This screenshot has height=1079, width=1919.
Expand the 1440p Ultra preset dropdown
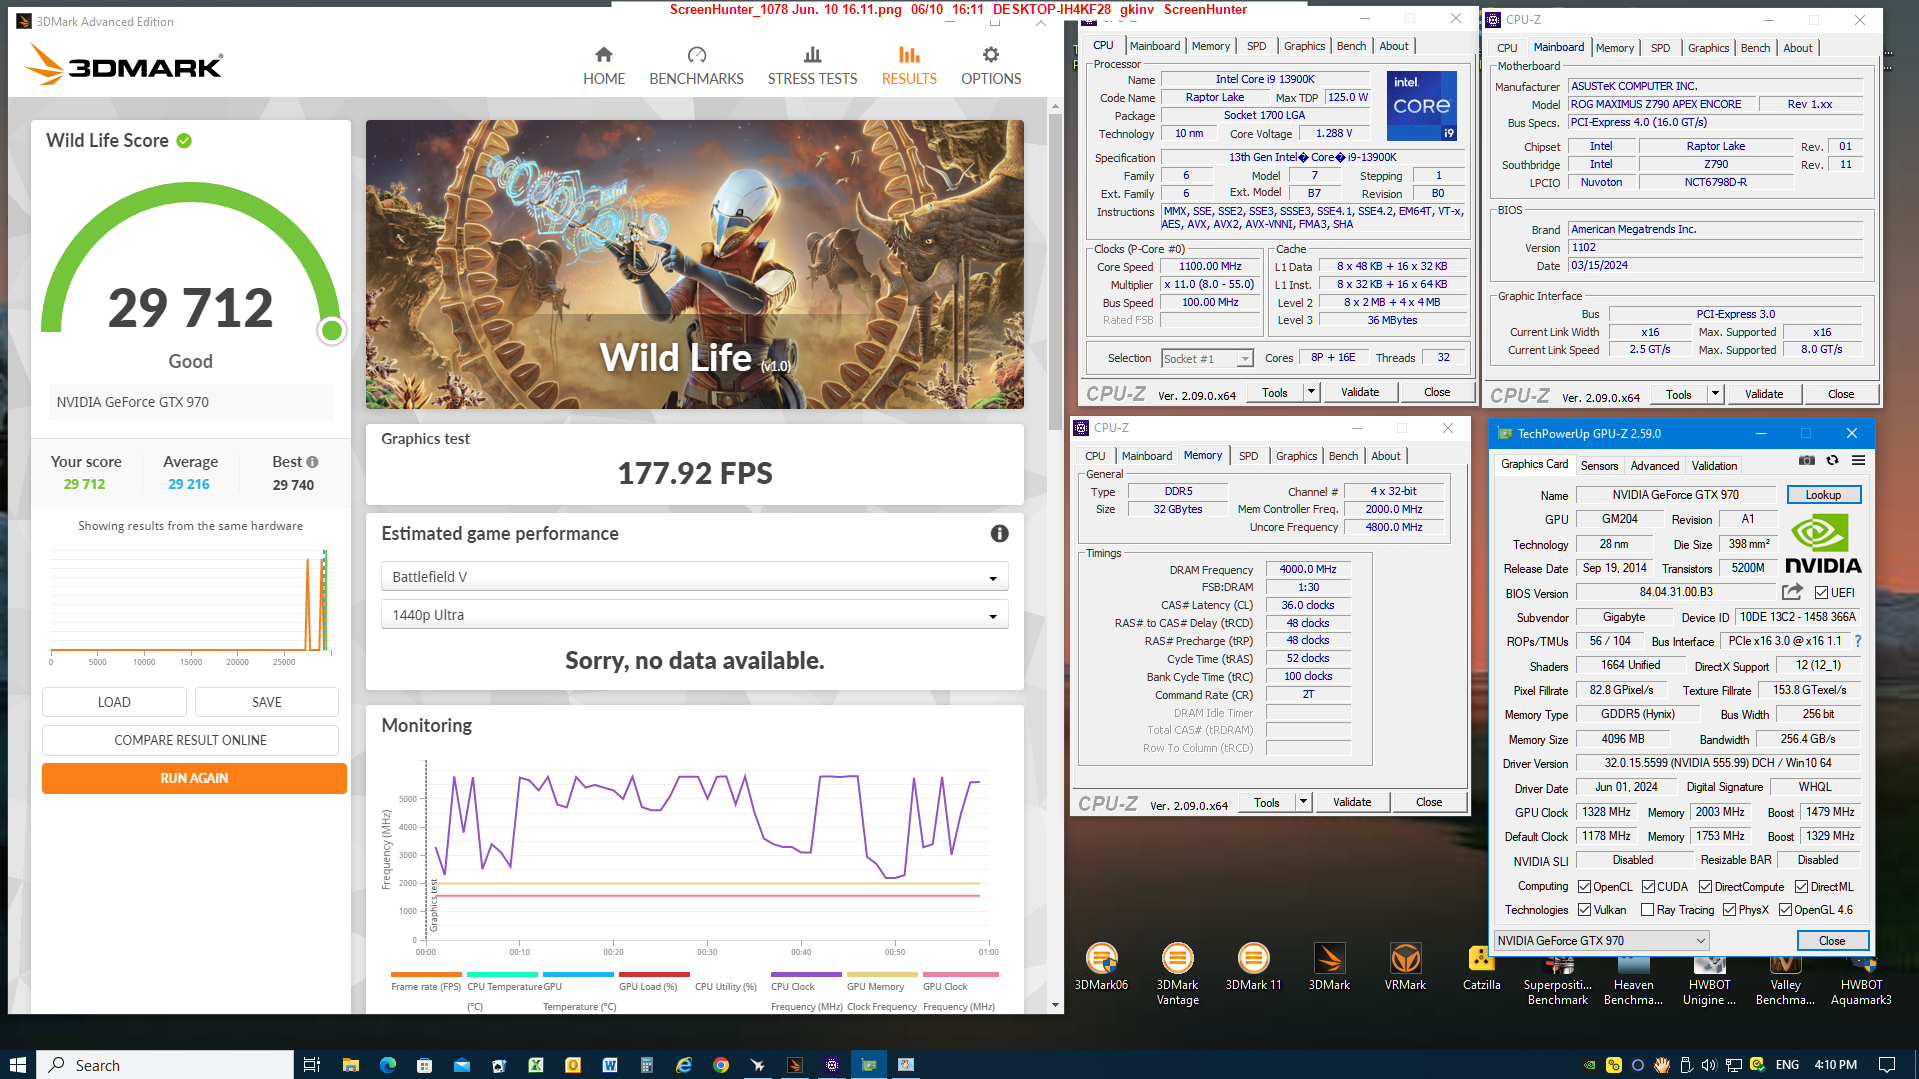(694, 615)
